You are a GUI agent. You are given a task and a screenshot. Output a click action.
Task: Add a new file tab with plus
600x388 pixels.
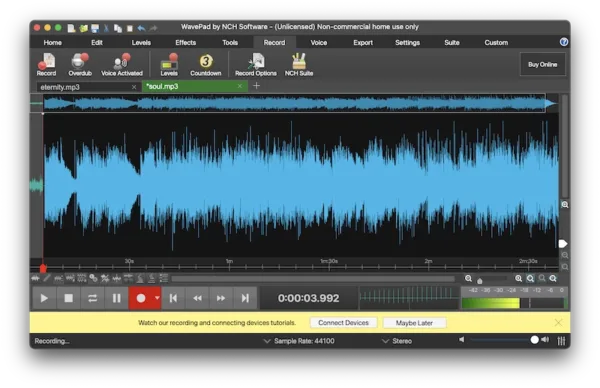(256, 86)
